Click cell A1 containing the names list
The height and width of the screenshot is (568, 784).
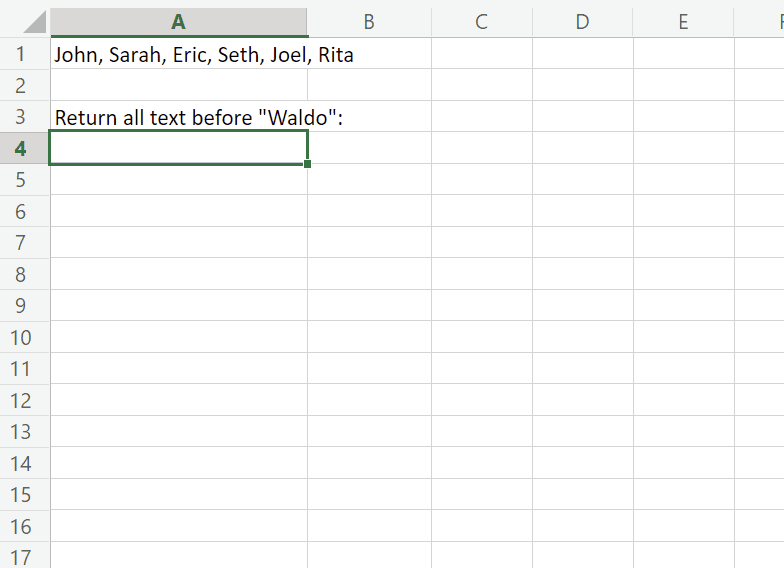point(178,54)
